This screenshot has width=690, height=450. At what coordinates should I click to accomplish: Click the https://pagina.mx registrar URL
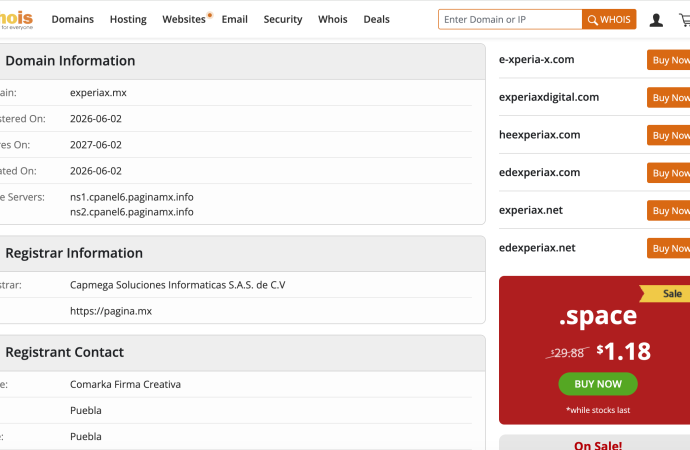click(111, 311)
